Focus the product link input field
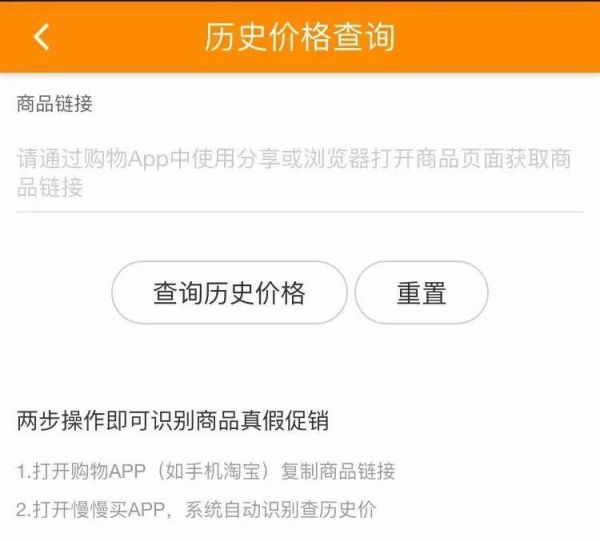Screen dimensions: 600x541 click(x=300, y=173)
